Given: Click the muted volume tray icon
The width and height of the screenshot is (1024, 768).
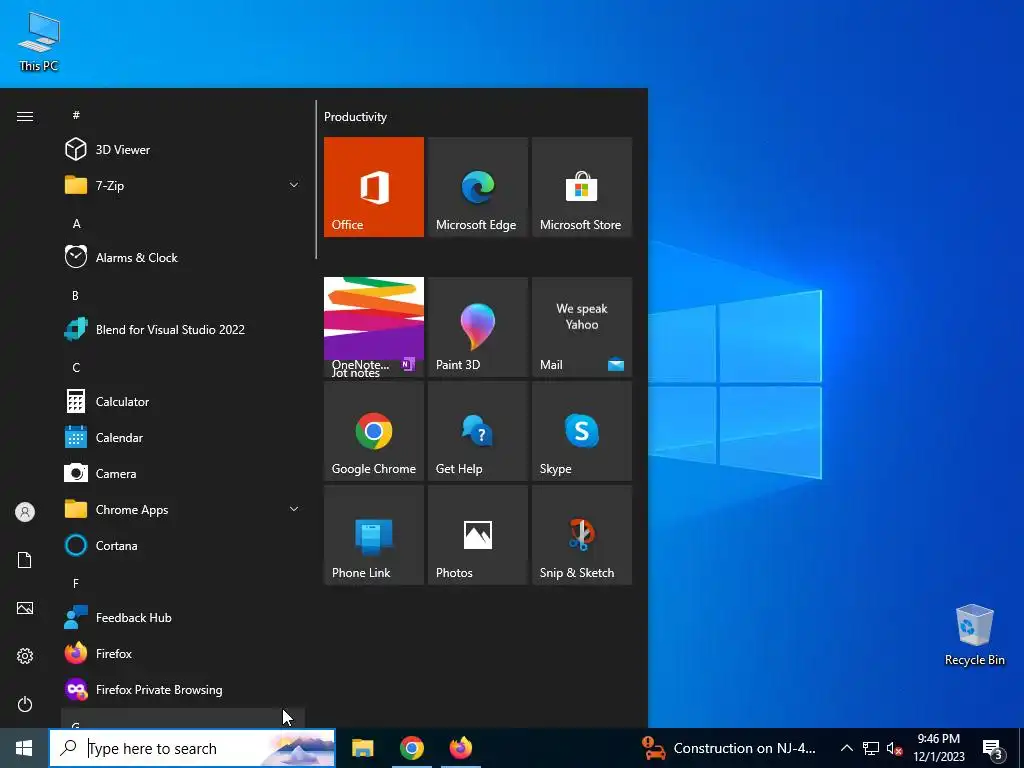Looking at the screenshot, I should click(894, 748).
